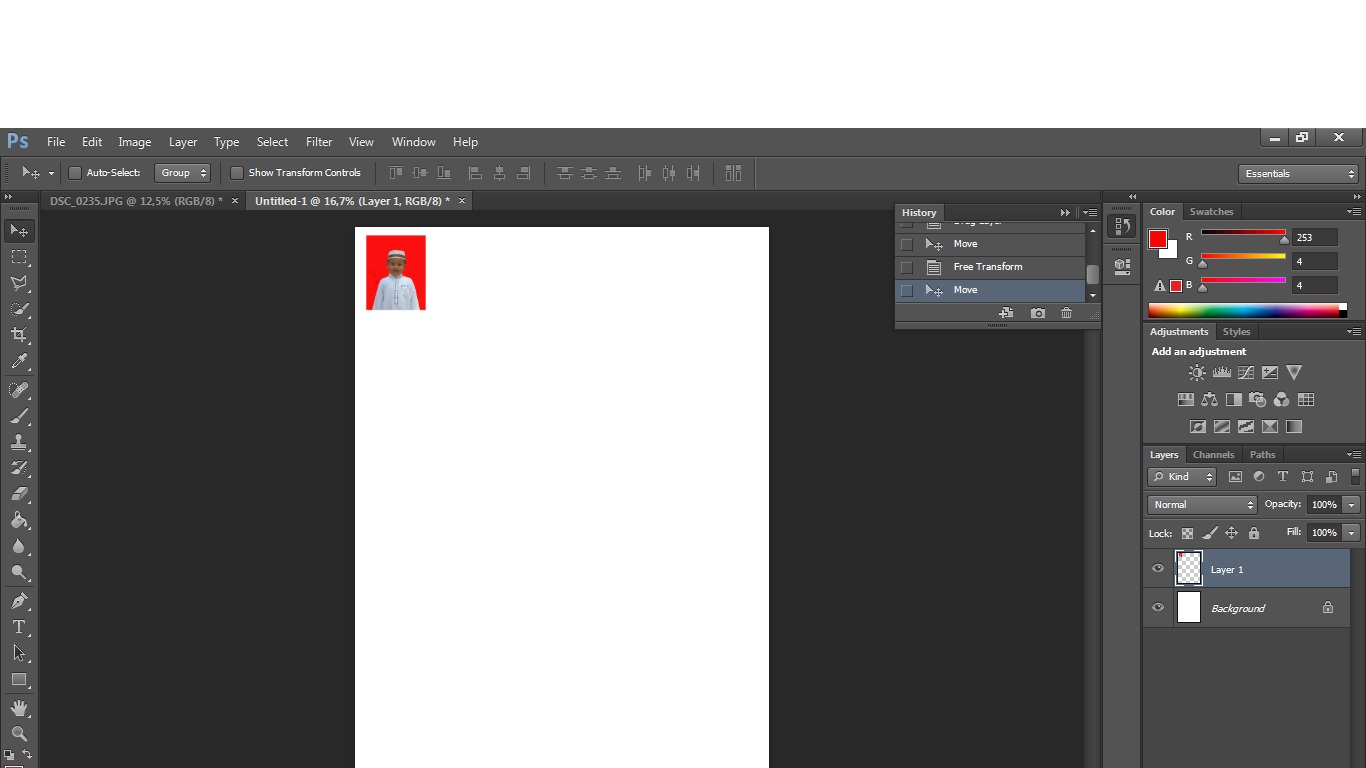Open the Opacity slider dropdown arrow
The width and height of the screenshot is (1366, 768).
1352,505
